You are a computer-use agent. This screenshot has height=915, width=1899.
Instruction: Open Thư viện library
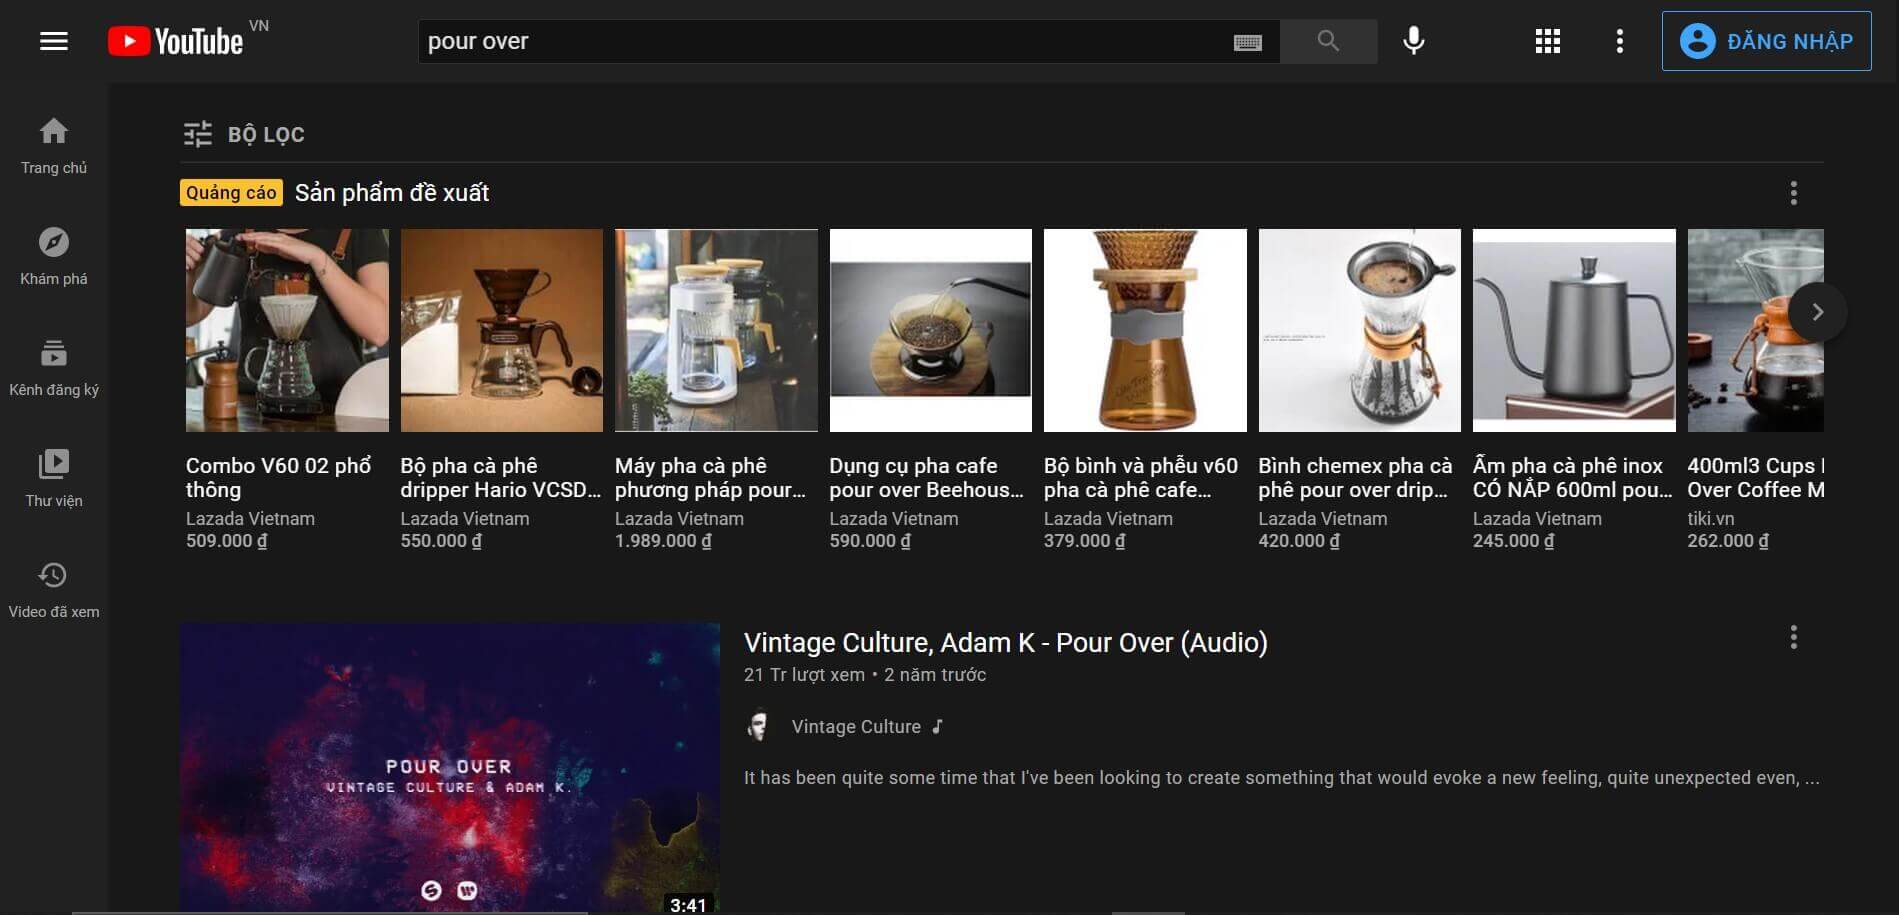pos(54,478)
